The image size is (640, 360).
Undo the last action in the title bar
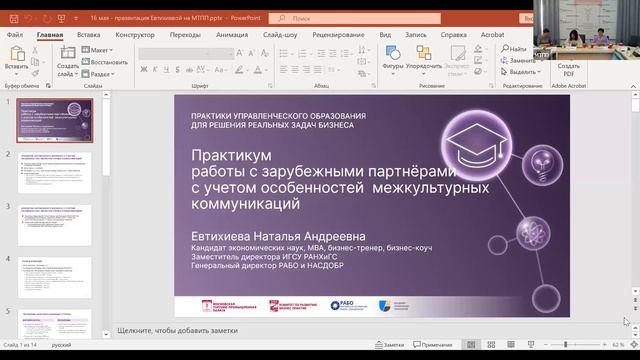tap(28, 19)
